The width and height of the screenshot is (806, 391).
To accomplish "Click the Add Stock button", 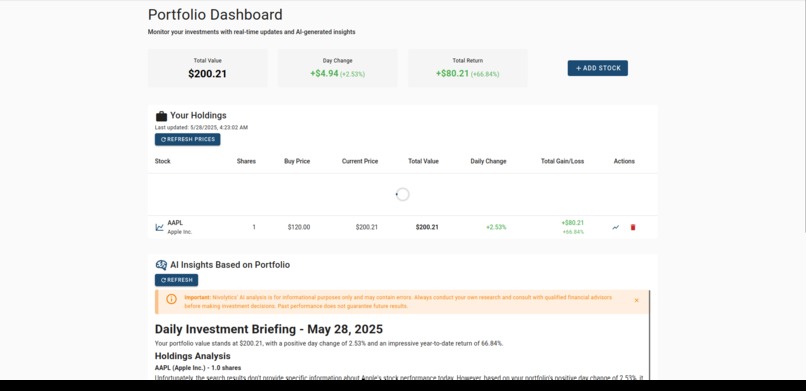I will tap(597, 68).
